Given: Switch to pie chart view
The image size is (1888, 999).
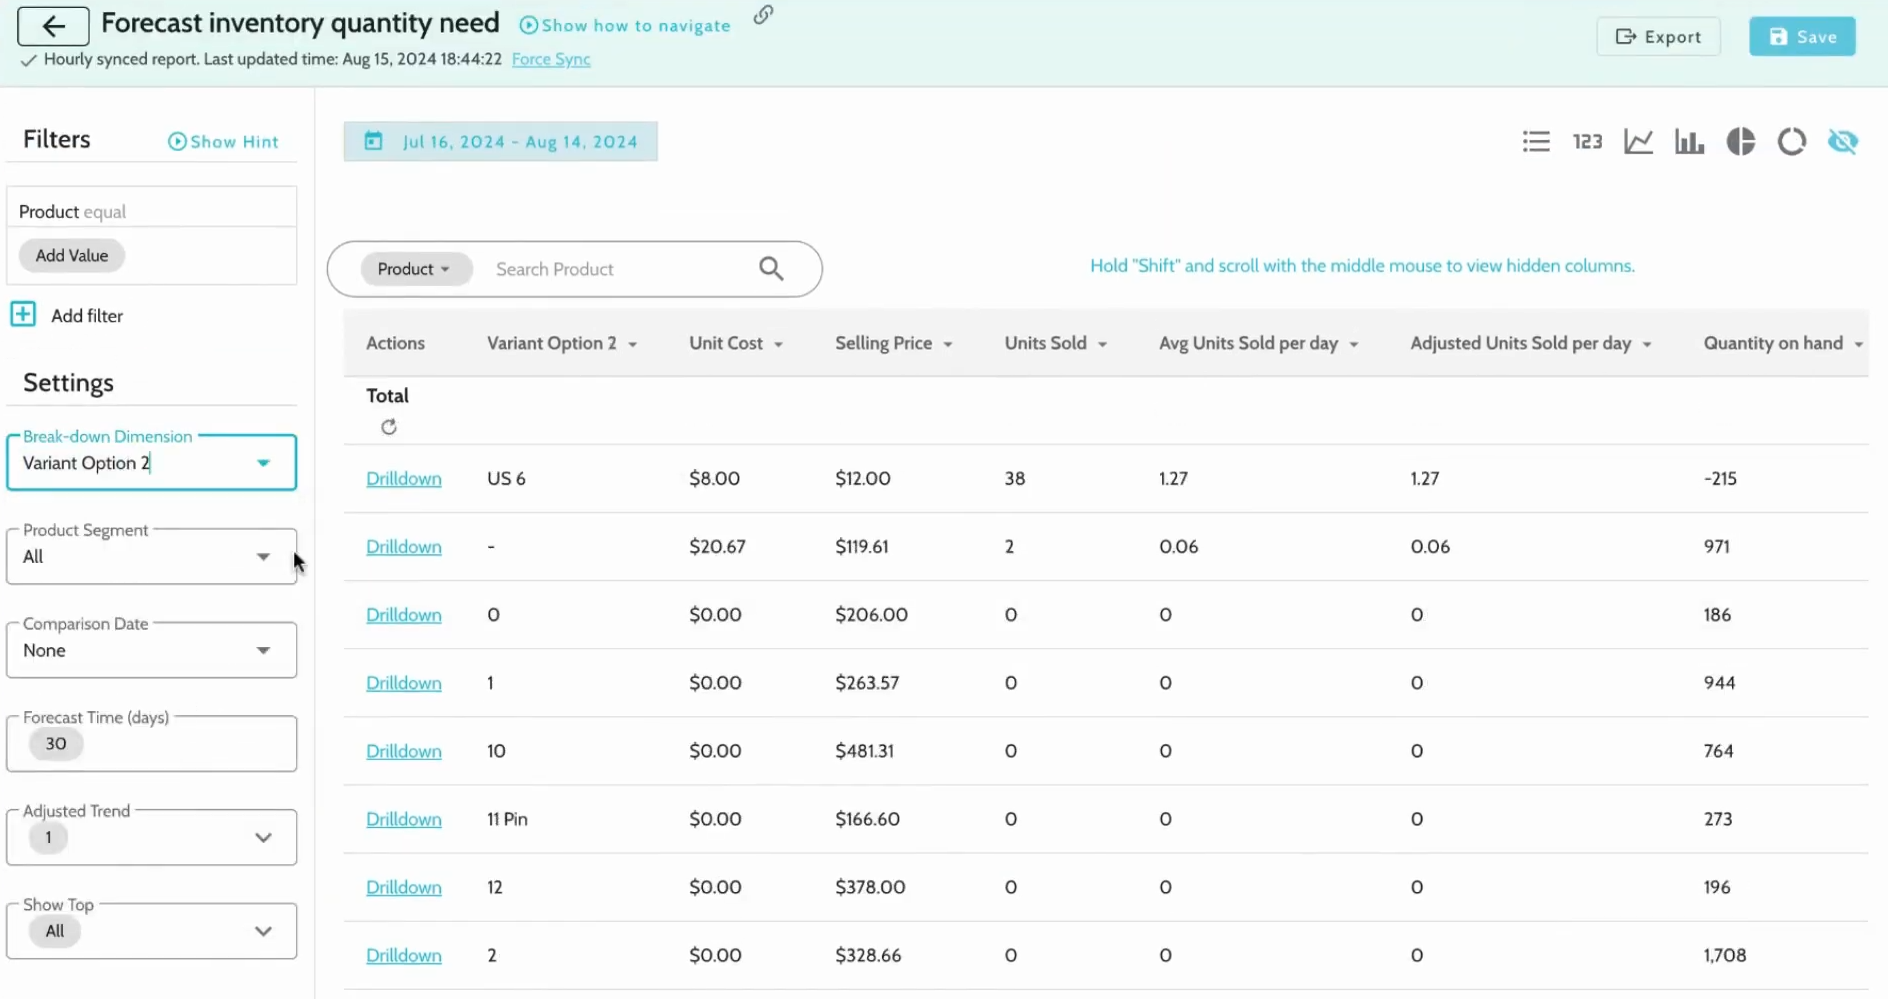Looking at the screenshot, I should [x=1740, y=142].
